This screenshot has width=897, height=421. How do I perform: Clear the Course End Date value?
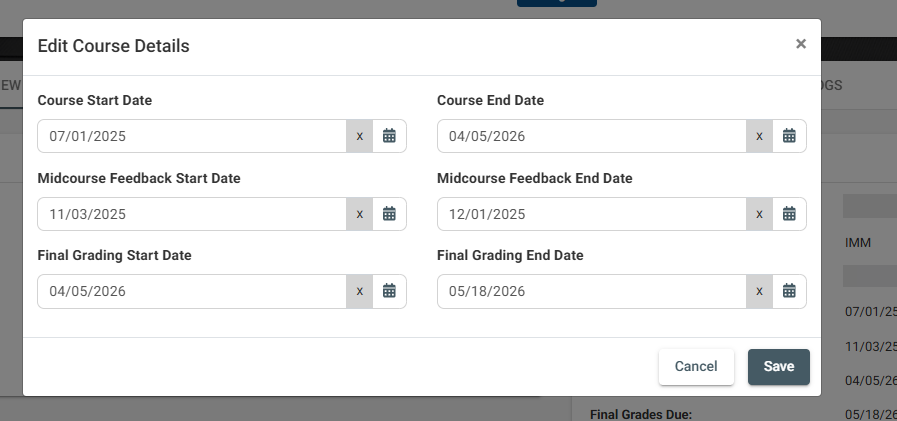[760, 136]
